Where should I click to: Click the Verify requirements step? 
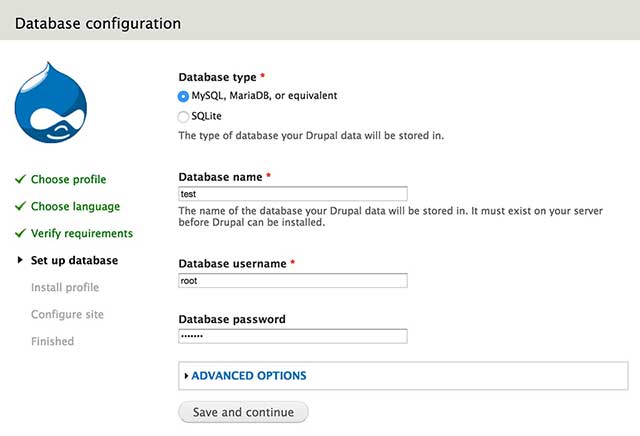coord(81,234)
